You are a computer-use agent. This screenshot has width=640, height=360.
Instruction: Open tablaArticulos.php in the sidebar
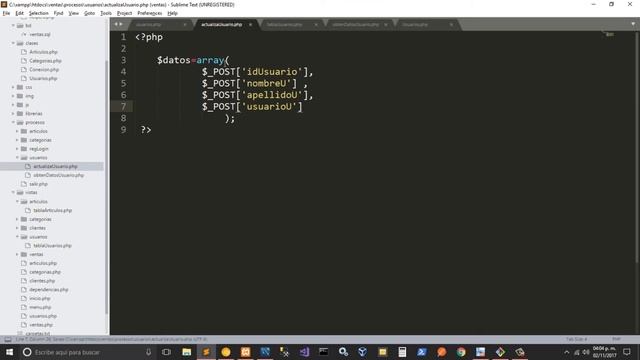tap(52, 210)
